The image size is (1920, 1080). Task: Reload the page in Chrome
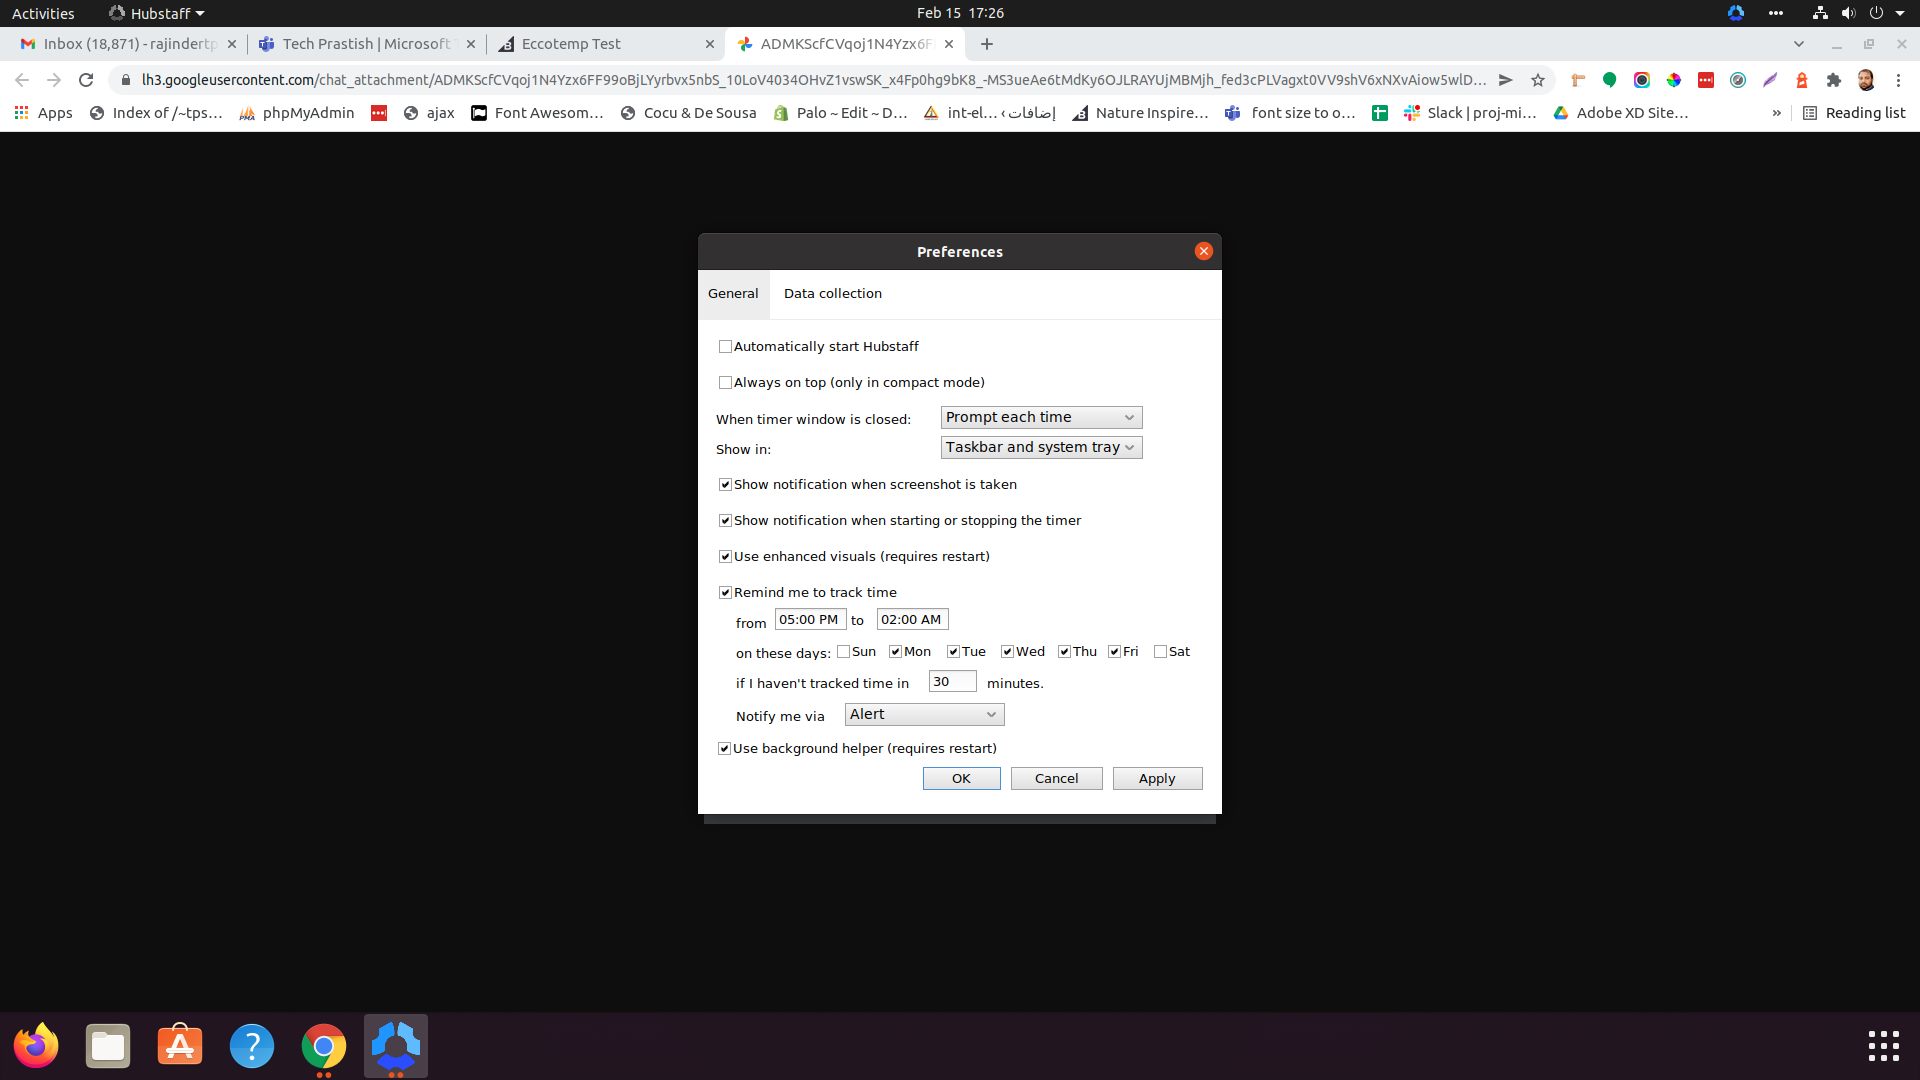pos(86,80)
